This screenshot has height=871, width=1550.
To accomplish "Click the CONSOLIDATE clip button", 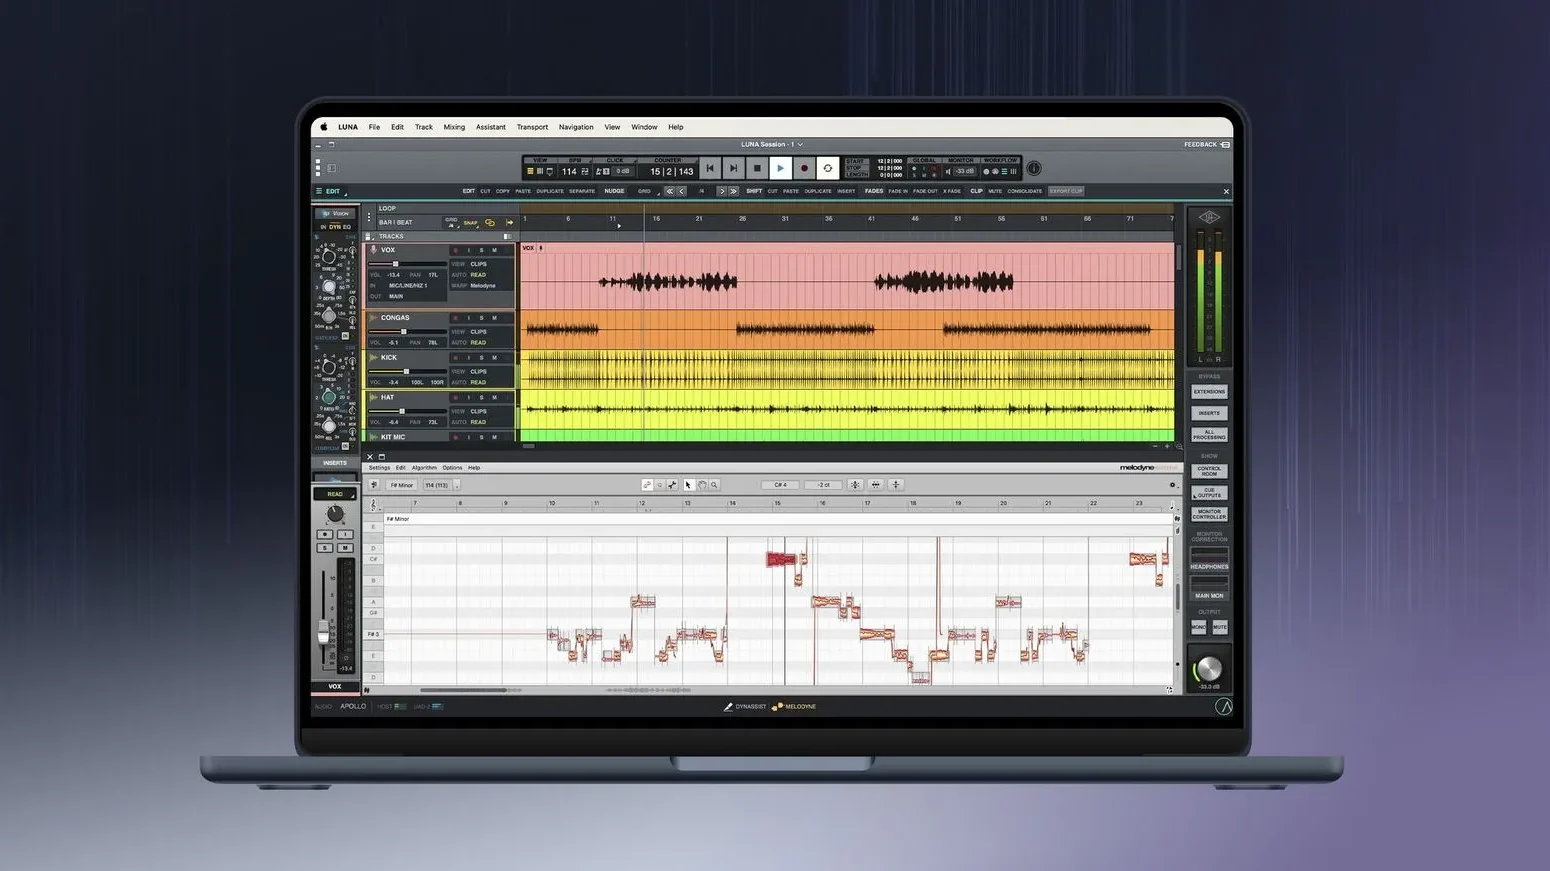I will click(x=1024, y=191).
